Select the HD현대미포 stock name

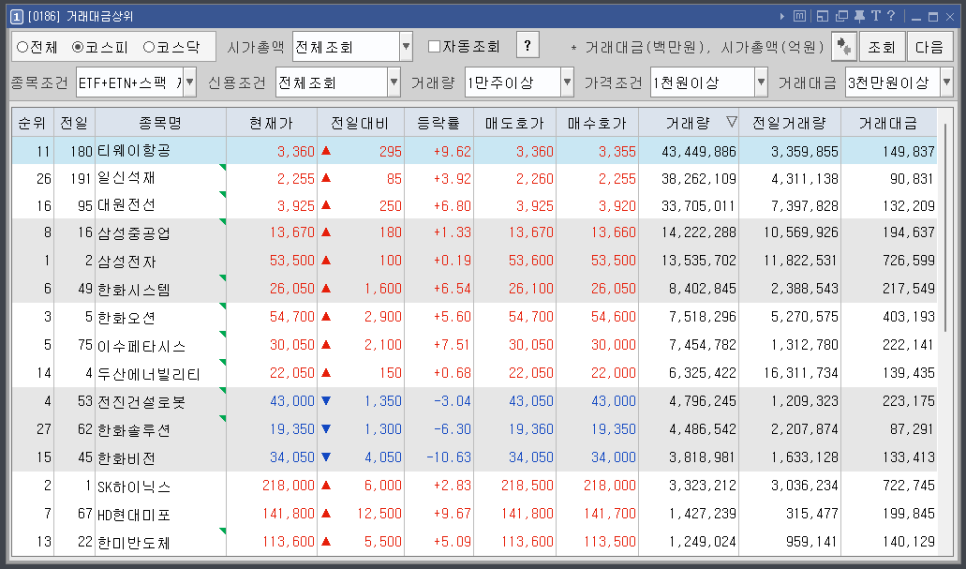[x=134, y=514]
